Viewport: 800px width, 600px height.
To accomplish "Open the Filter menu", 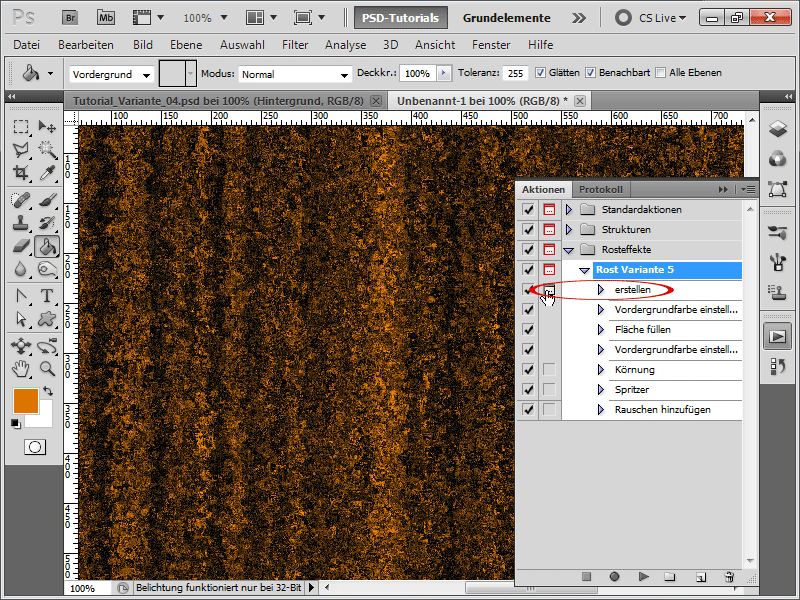I will pos(295,45).
